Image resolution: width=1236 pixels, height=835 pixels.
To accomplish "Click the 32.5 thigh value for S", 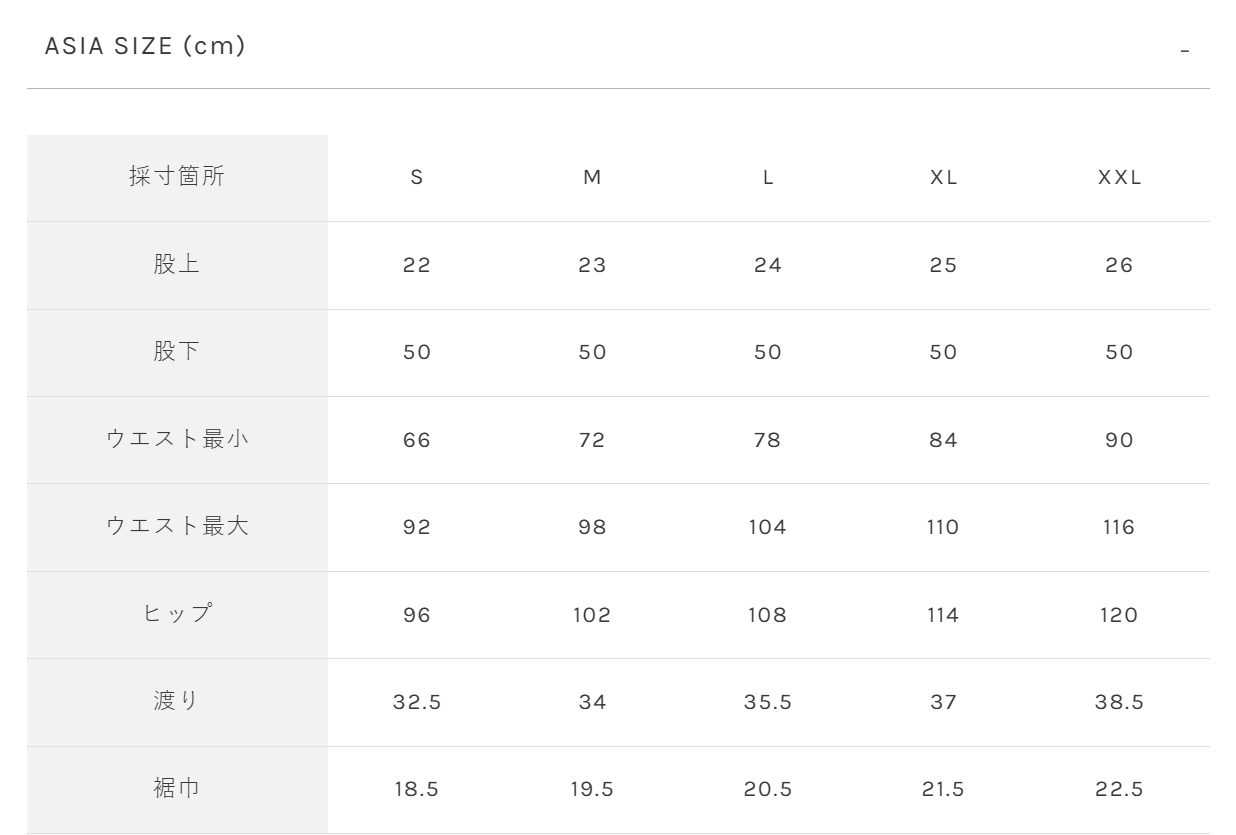I will pyautogui.click(x=417, y=702).
